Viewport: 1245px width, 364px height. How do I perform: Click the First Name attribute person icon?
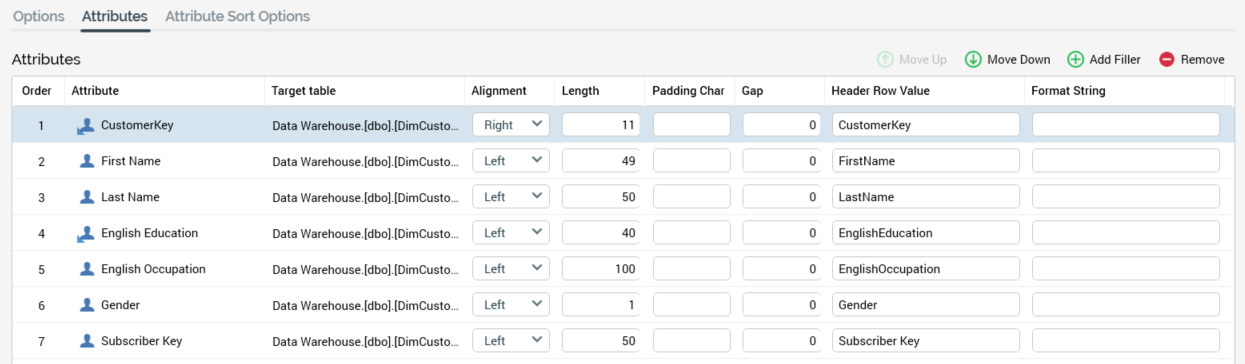[x=87, y=161]
